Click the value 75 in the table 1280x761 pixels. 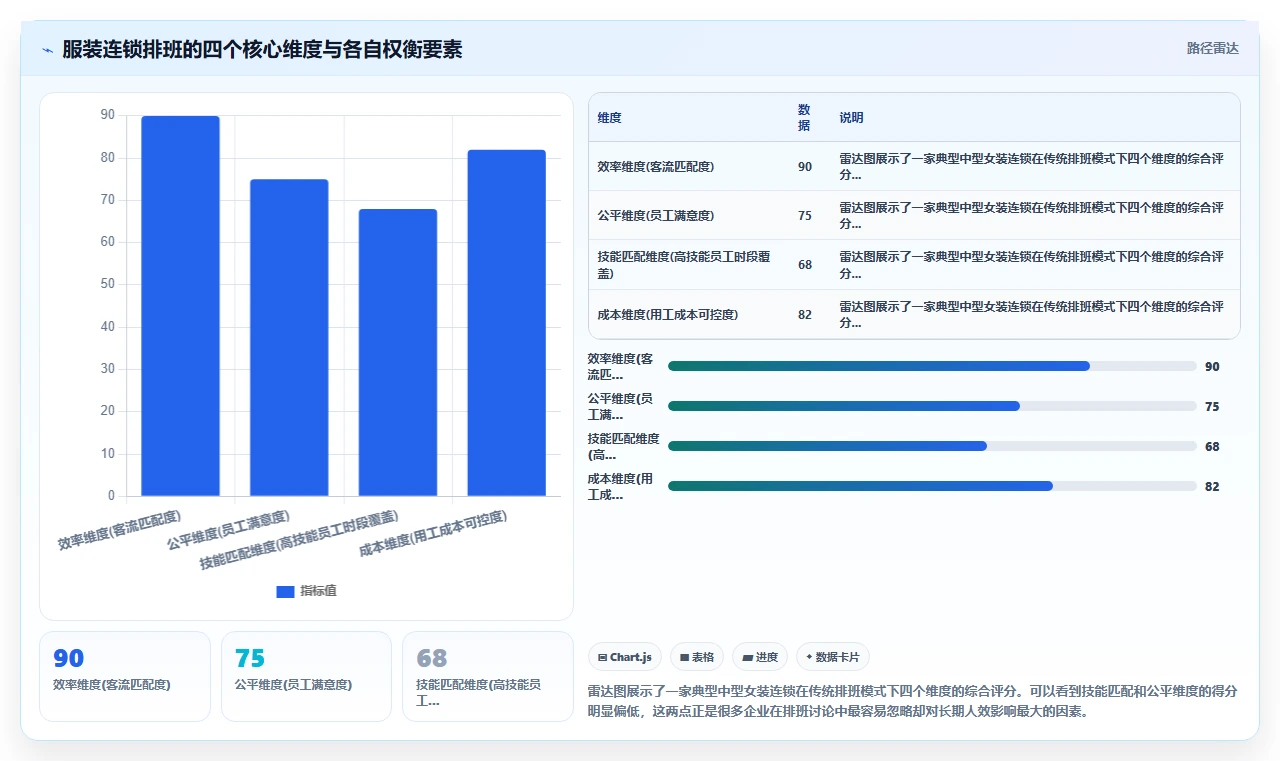(x=805, y=216)
